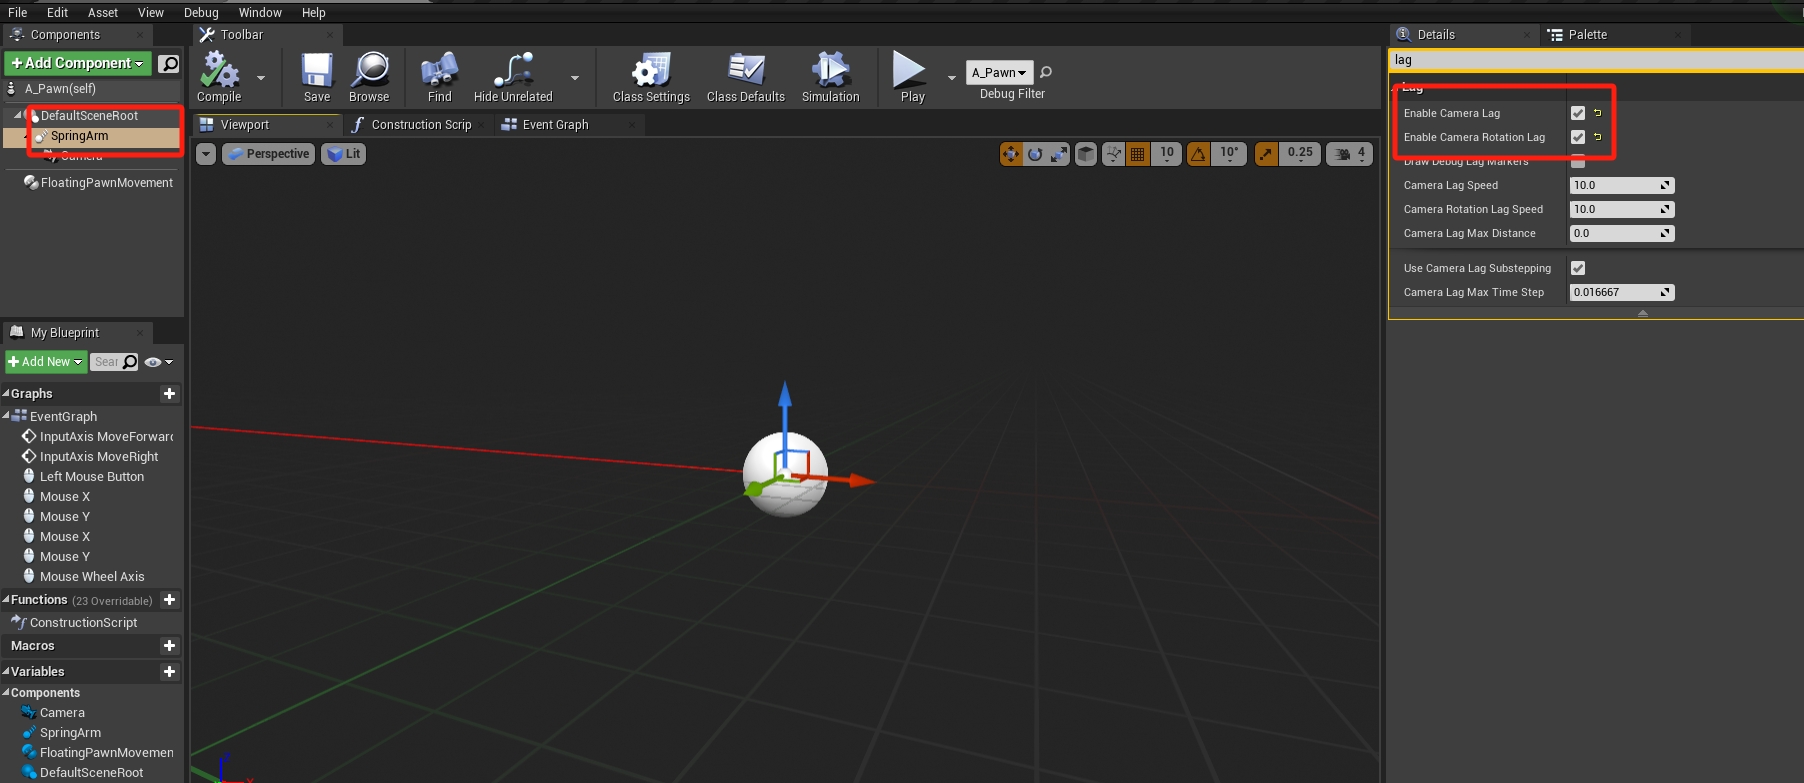This screenshot has width=1804, height=783.
Task: Click the Compile blueprint icon
Action: (x=219, y=72)
